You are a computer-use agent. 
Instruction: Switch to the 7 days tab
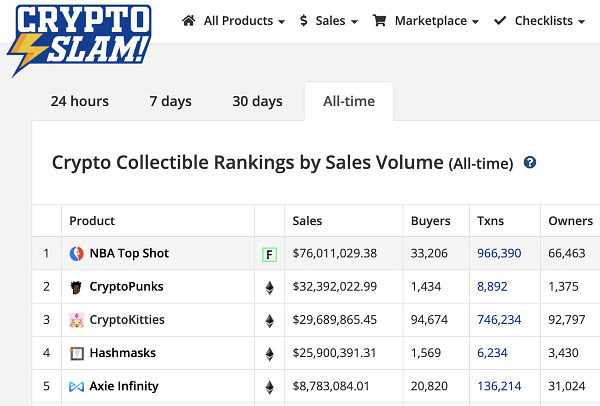[171, 101]
